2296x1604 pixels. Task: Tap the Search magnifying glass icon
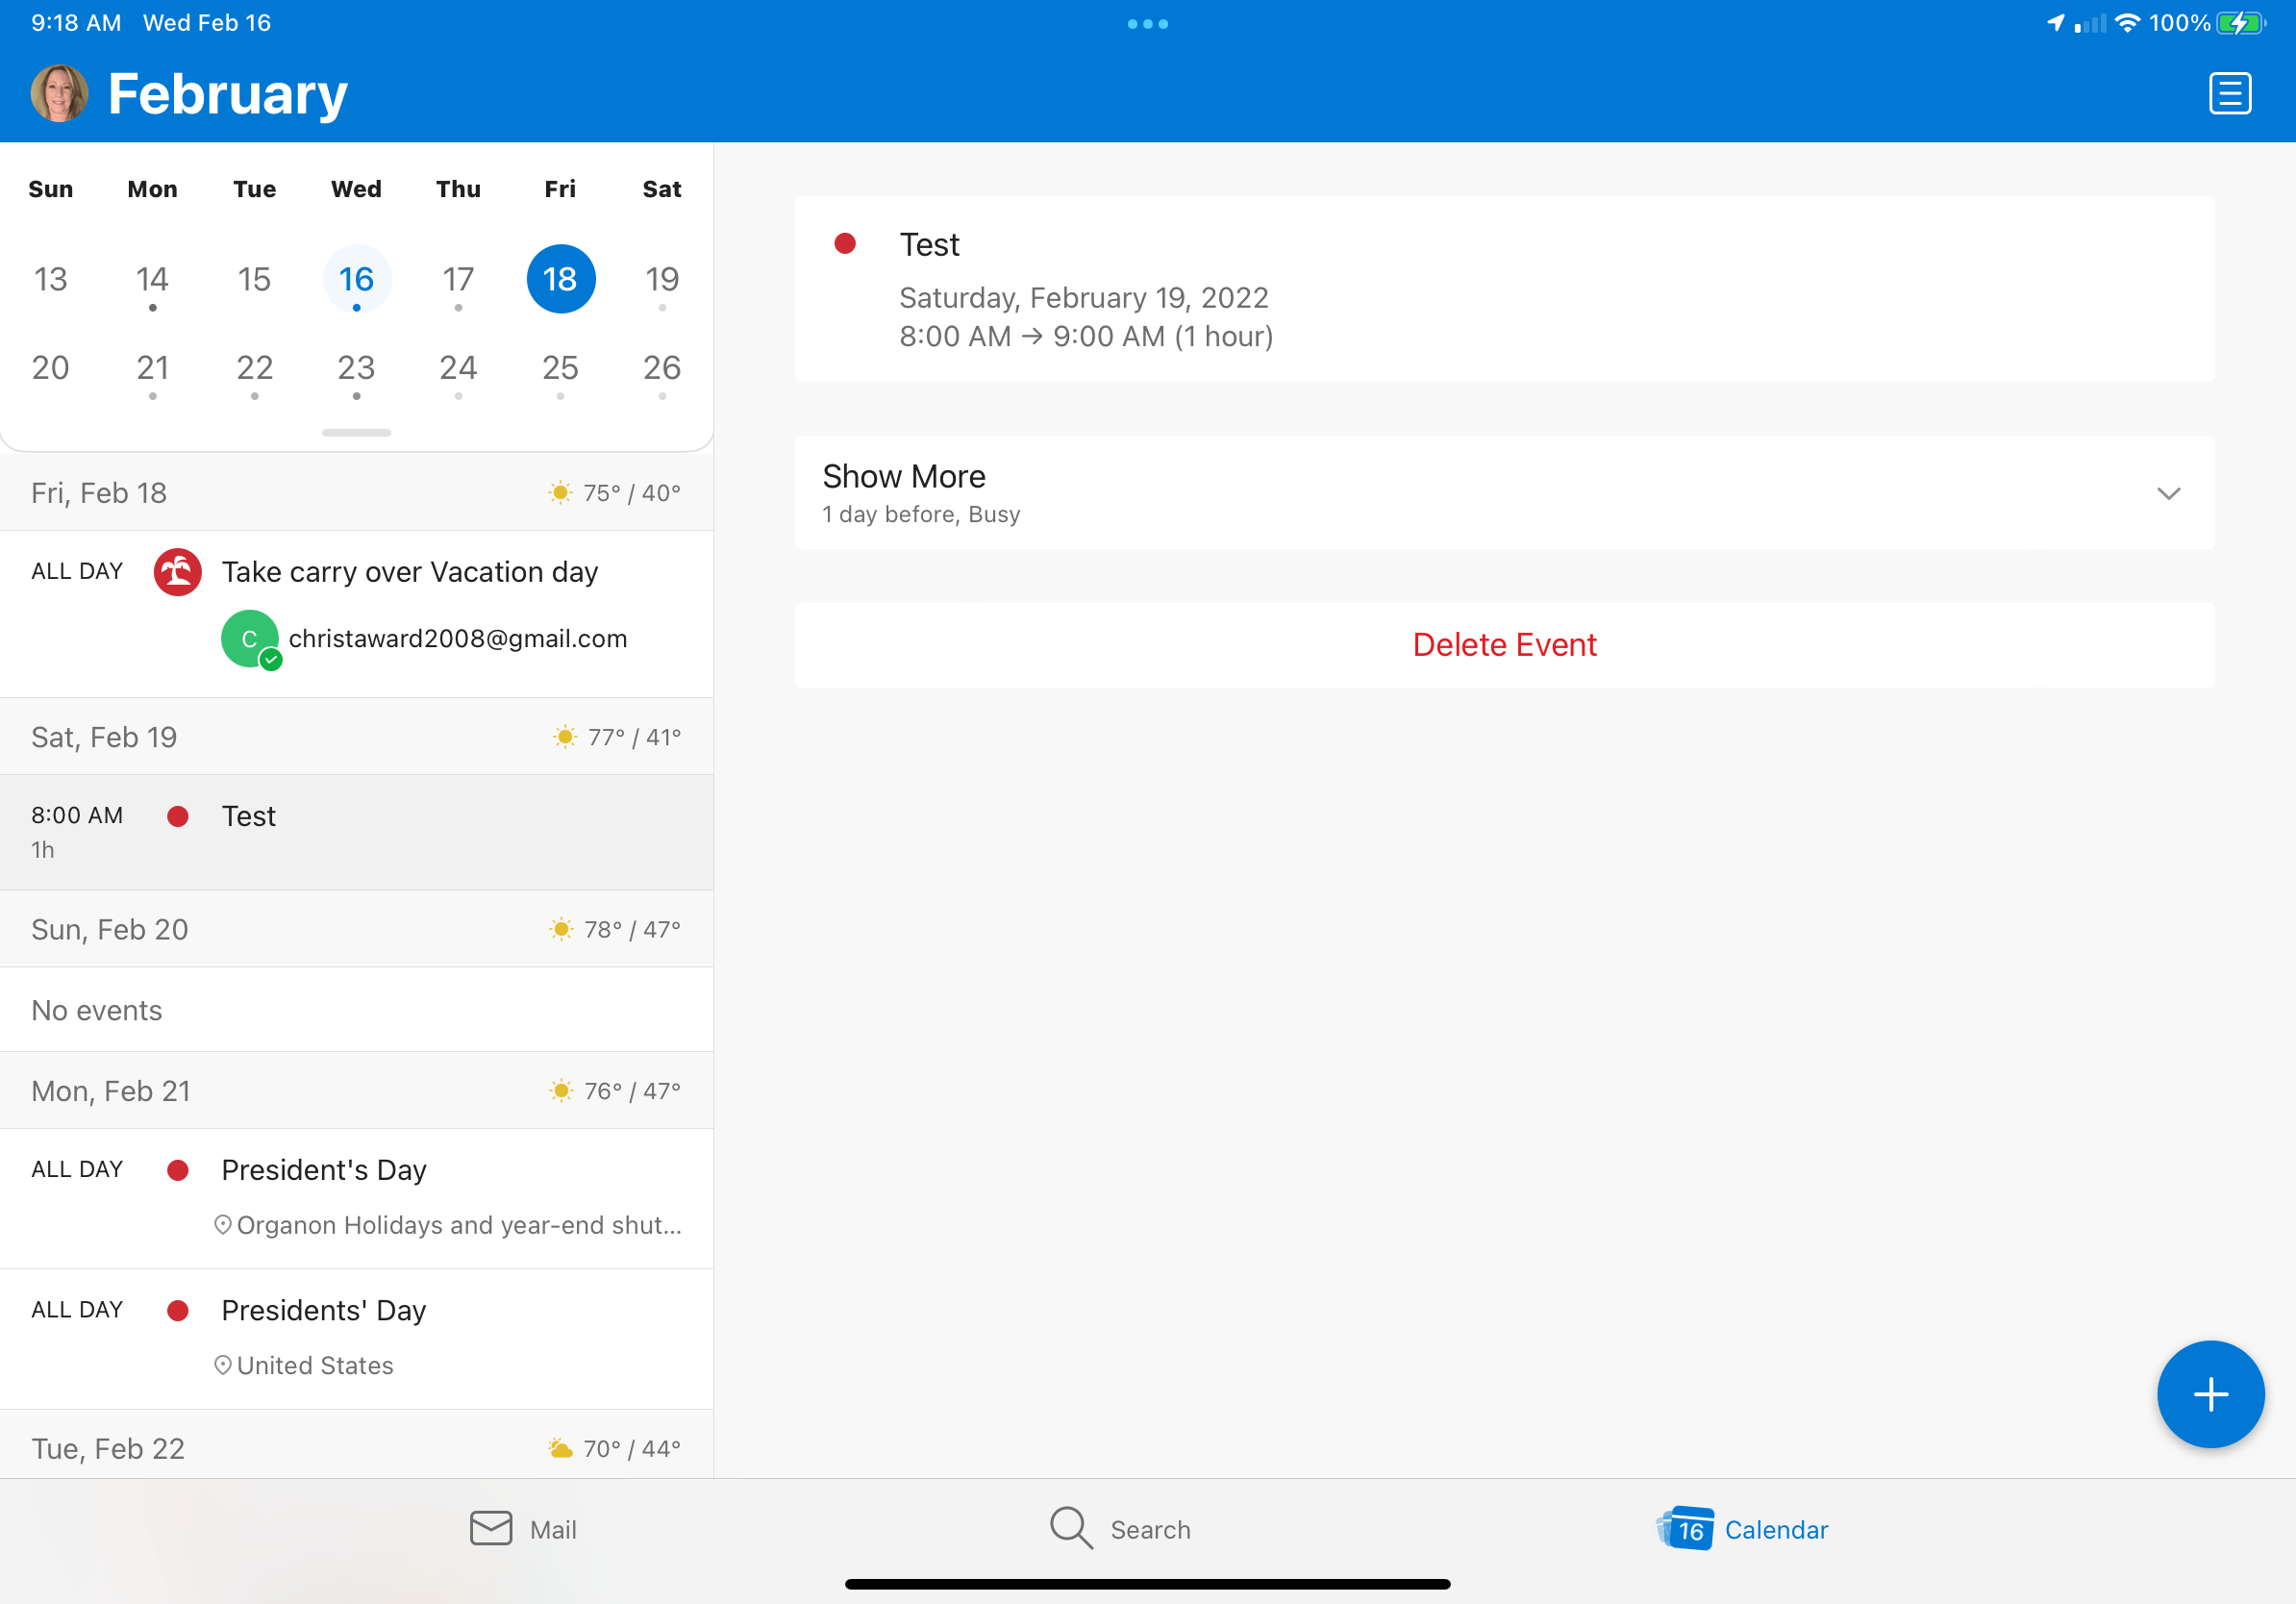click(1070, 1528)
